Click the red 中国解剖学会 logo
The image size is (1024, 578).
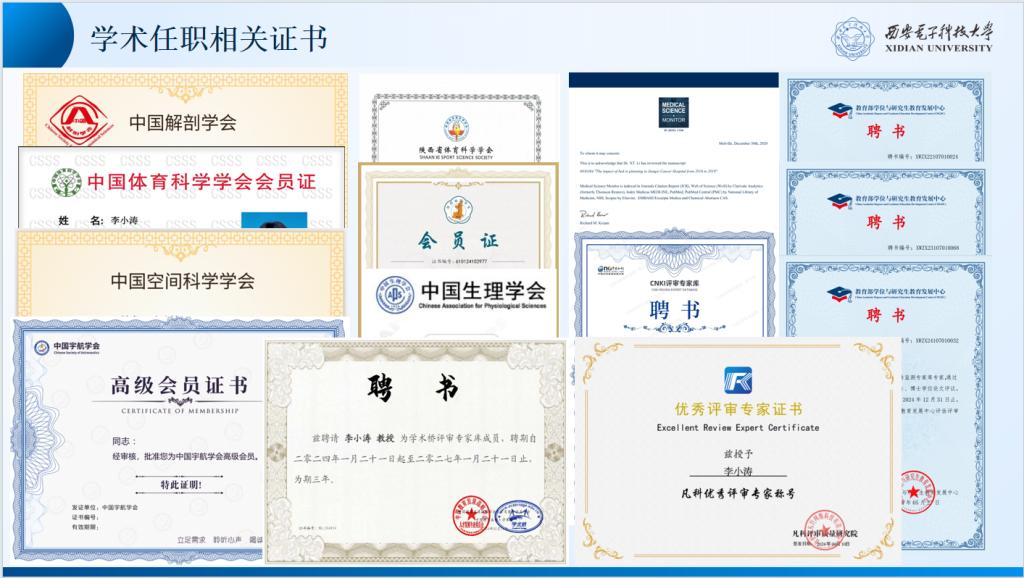tap(78, 120)
